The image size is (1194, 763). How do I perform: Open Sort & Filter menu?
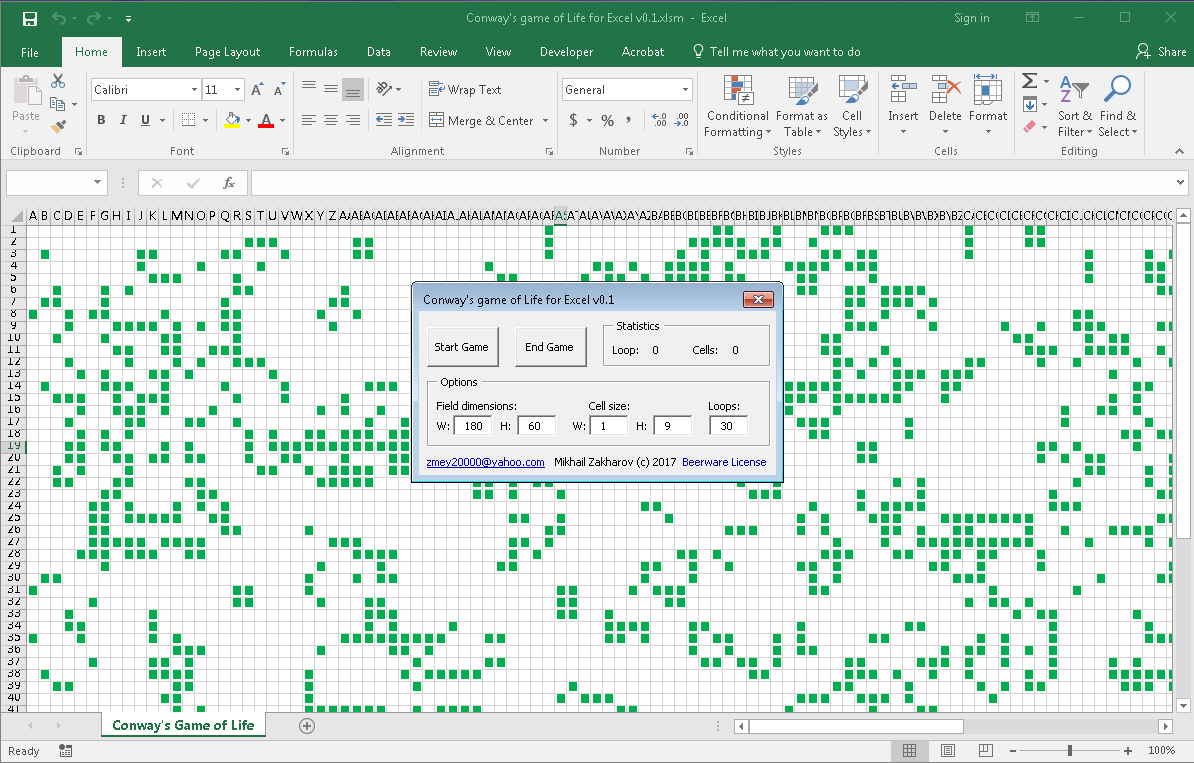click(x=1074, y=107)
